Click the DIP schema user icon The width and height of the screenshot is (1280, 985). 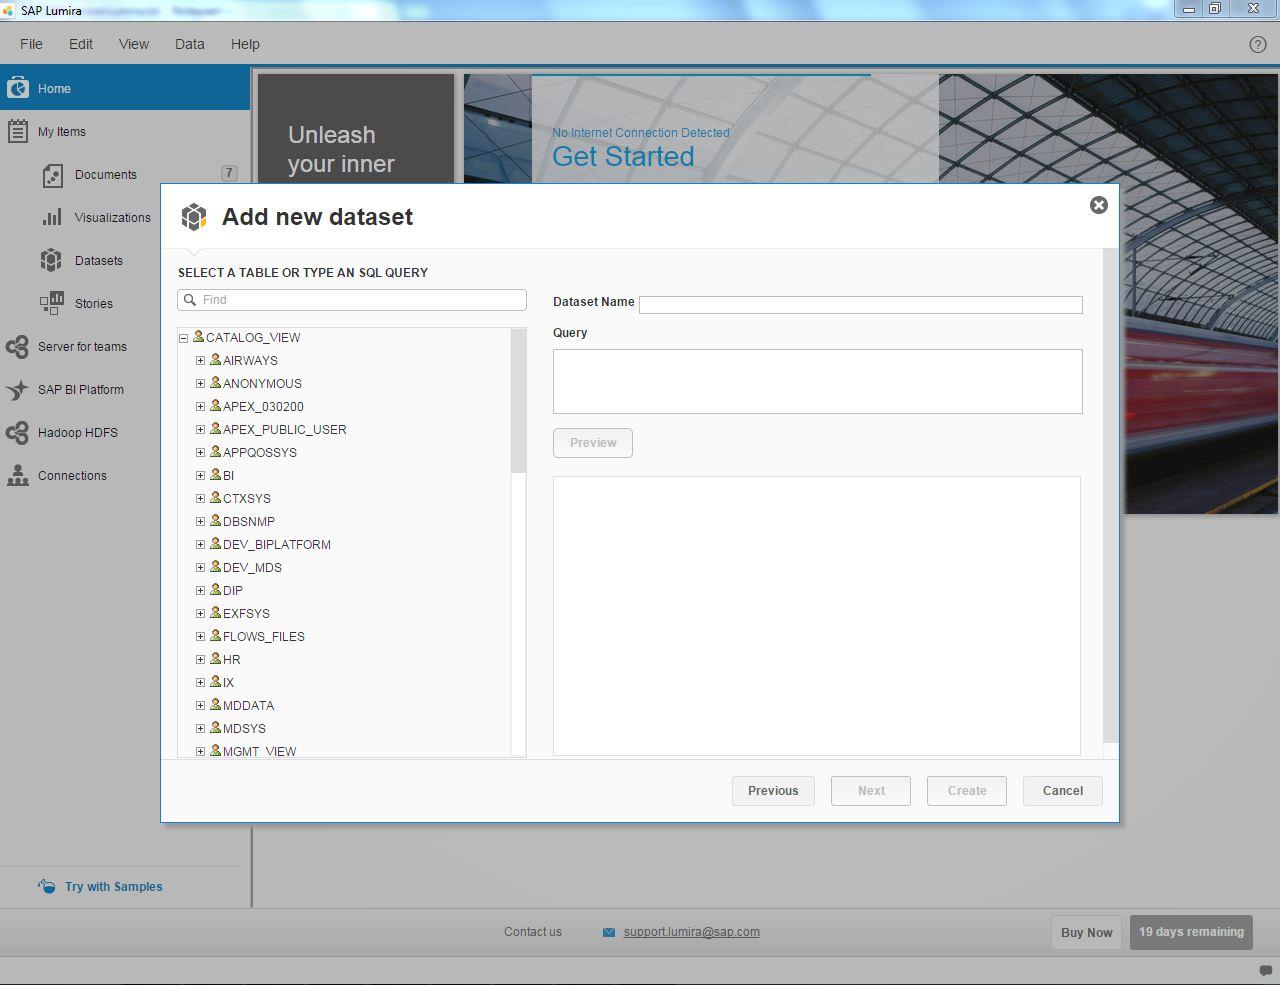coord(215,590)
